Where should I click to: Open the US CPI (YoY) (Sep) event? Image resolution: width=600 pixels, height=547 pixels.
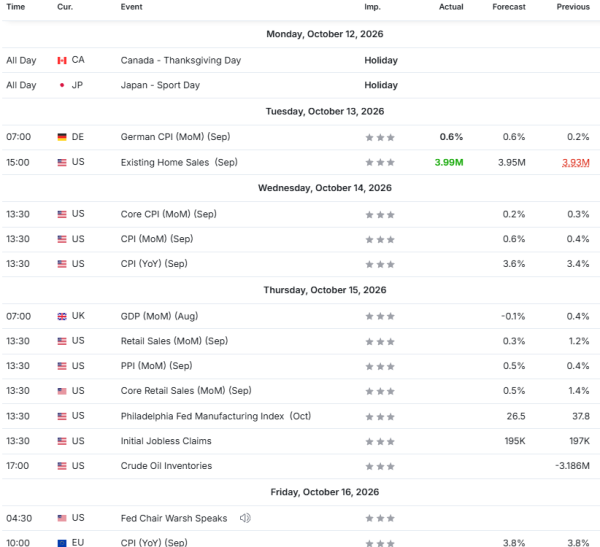(154, 264)
